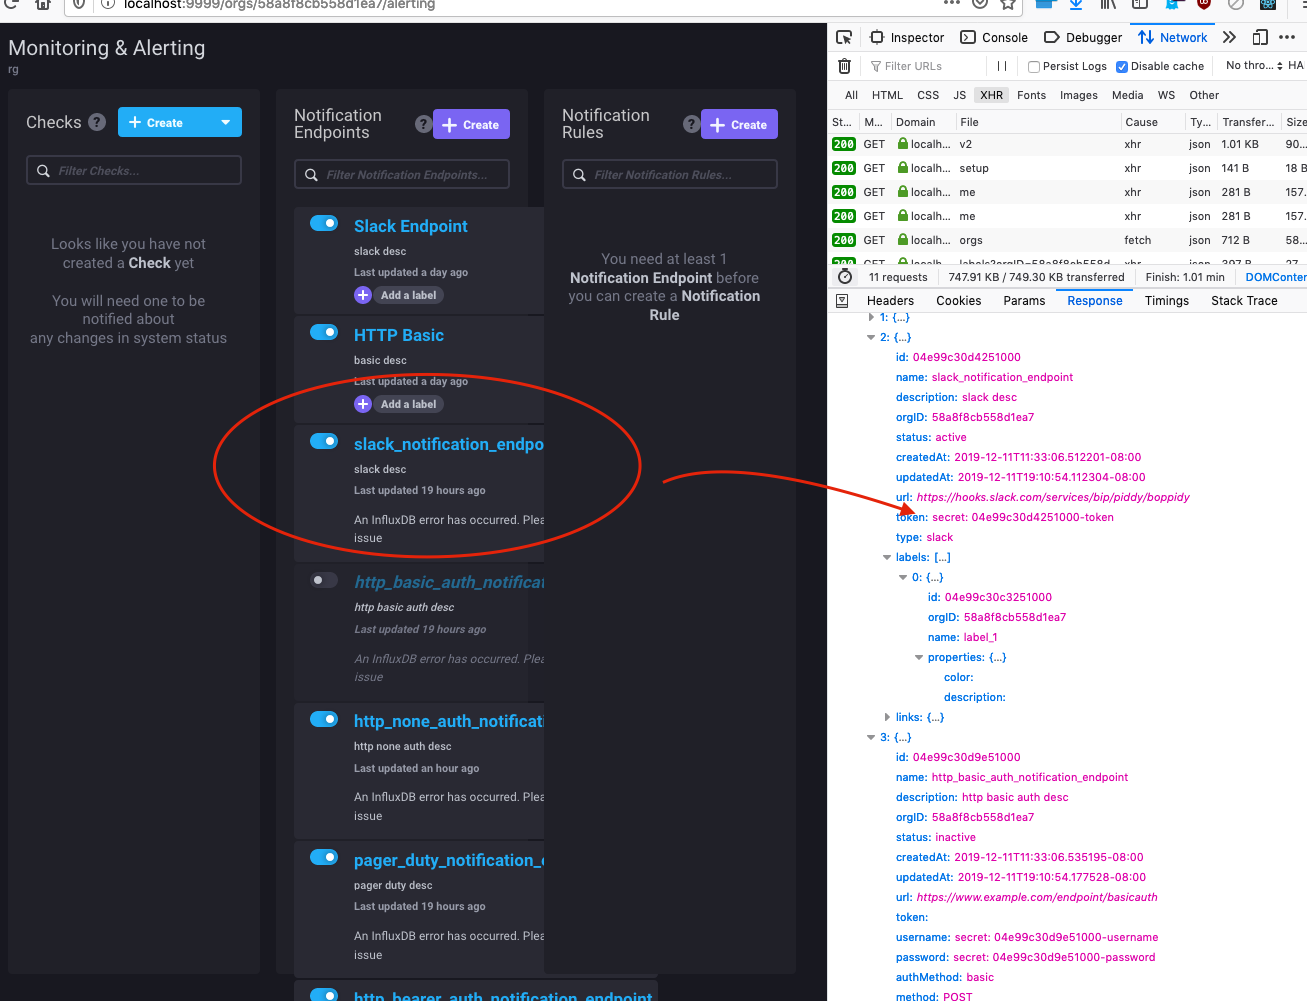The height and width of the screenshot is (1001, 1307).
Task: Check the Persist Logs checkbox
Action: [x=1033, y=66]
